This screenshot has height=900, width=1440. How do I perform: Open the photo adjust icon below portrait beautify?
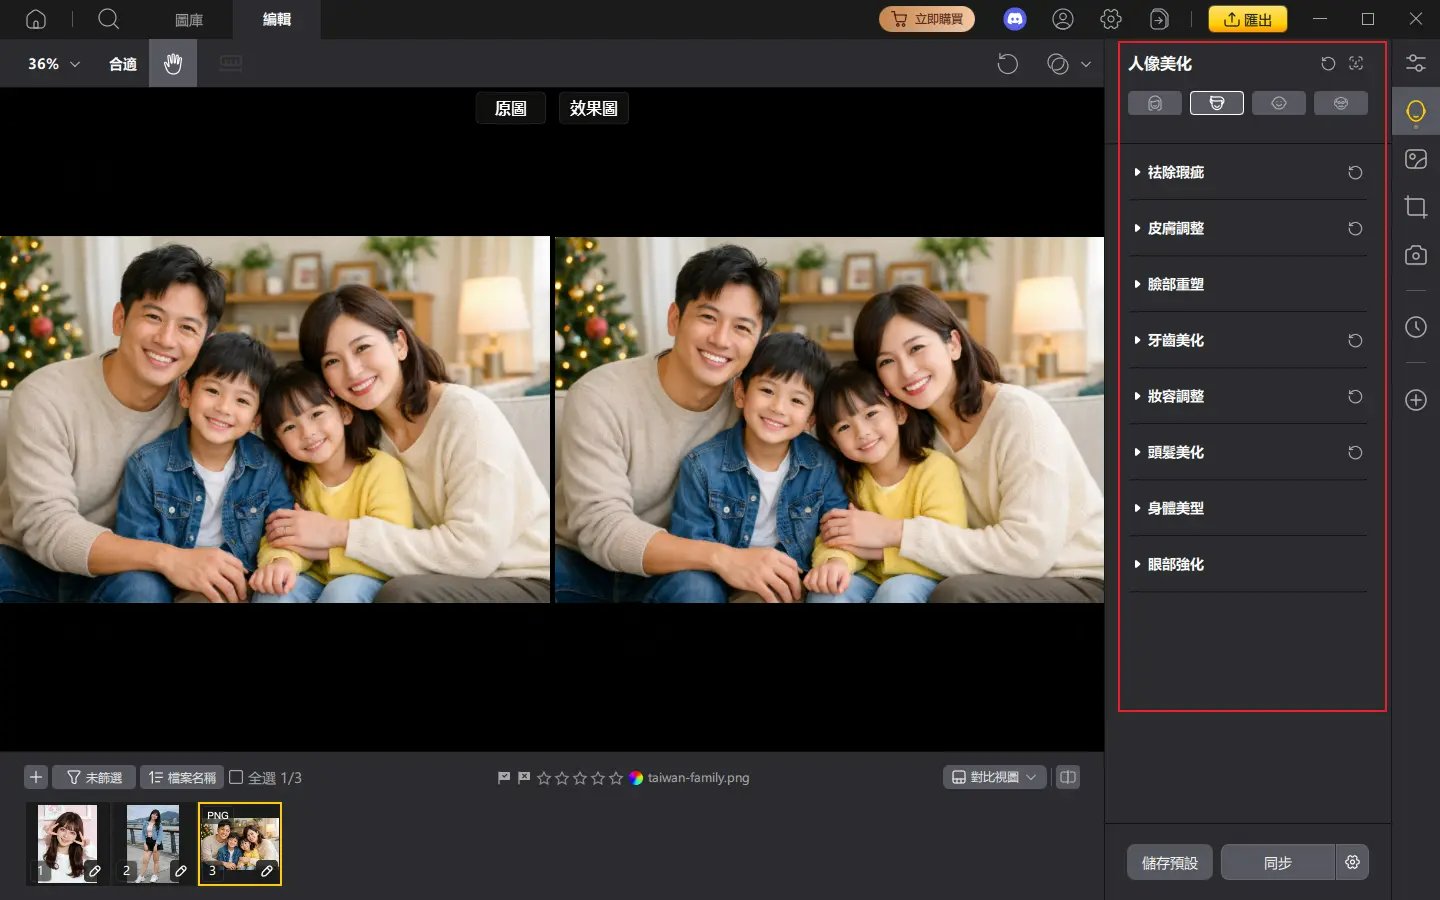click(1416, 158)
